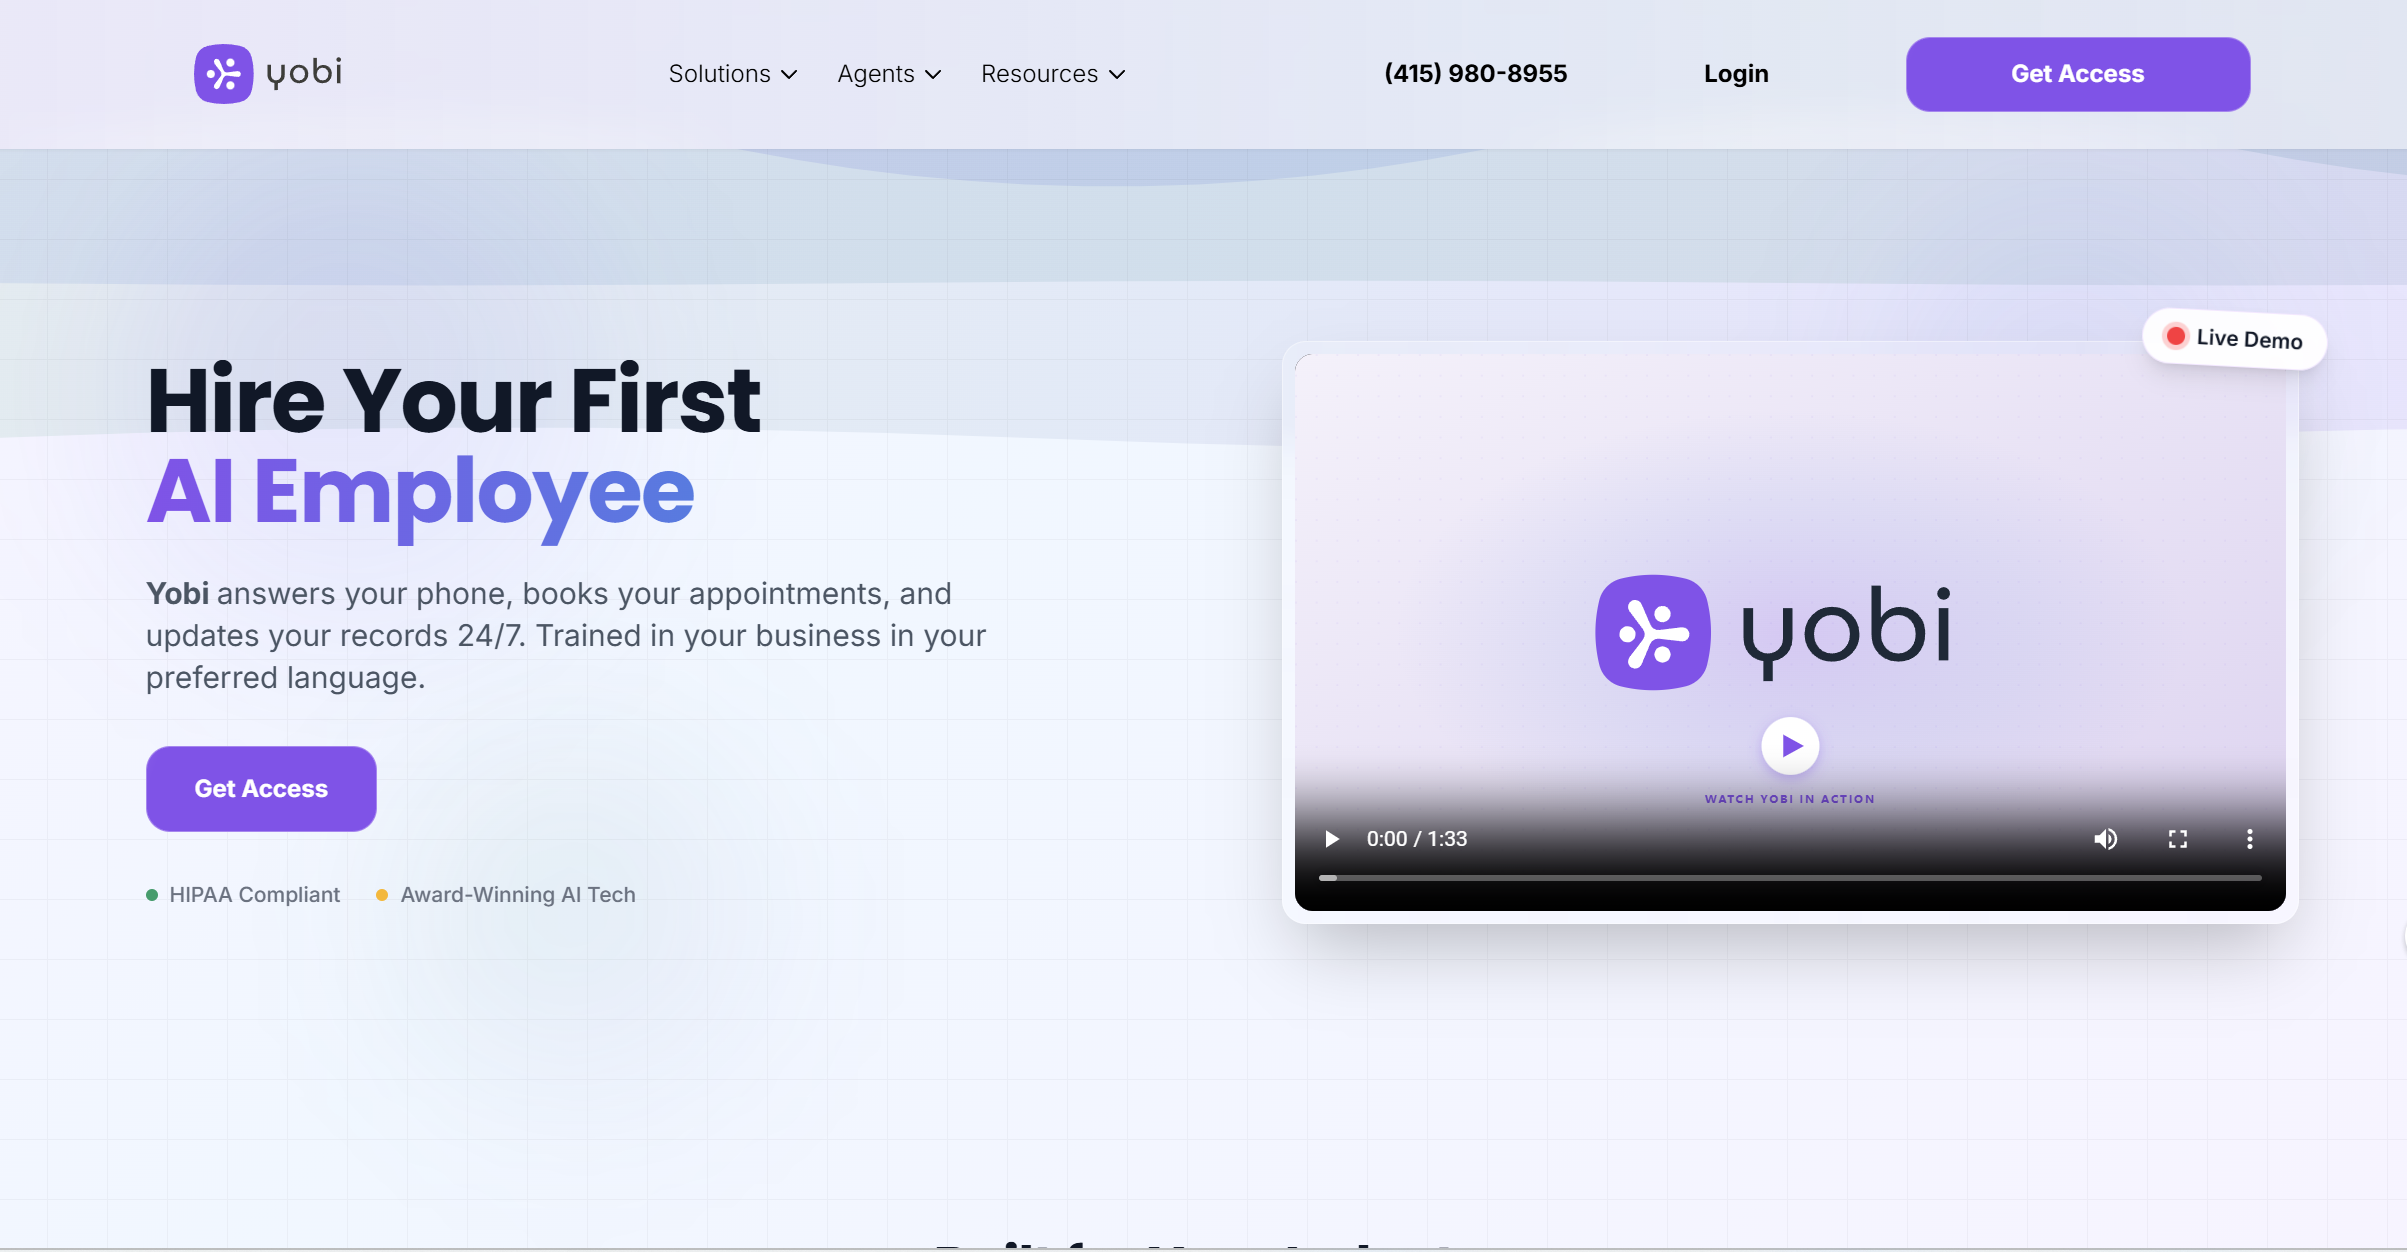The image size is (2407, 1252).
Task: Click the 0:00 / 1:33 video timestamp
Action: (1417, 839)
